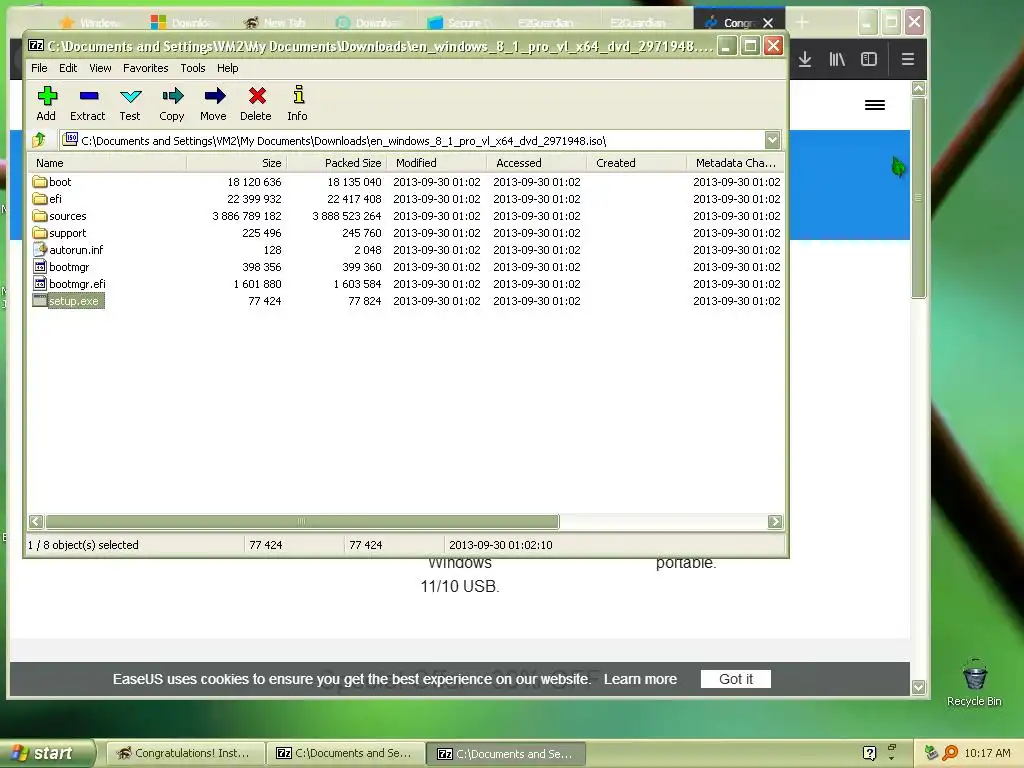Sort by the Modified column header
Viewport: 1024px width, 768px height.
tap(436, 163)
